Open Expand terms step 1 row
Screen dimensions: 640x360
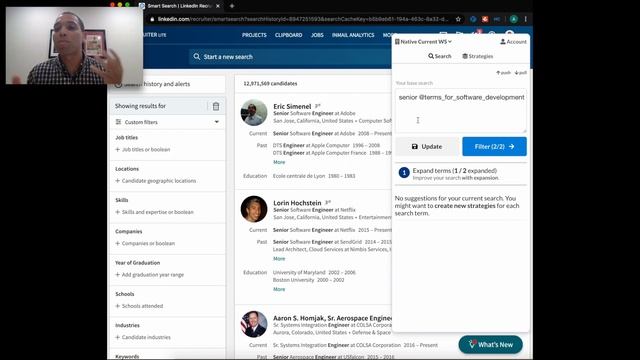[x=461, y=174]
